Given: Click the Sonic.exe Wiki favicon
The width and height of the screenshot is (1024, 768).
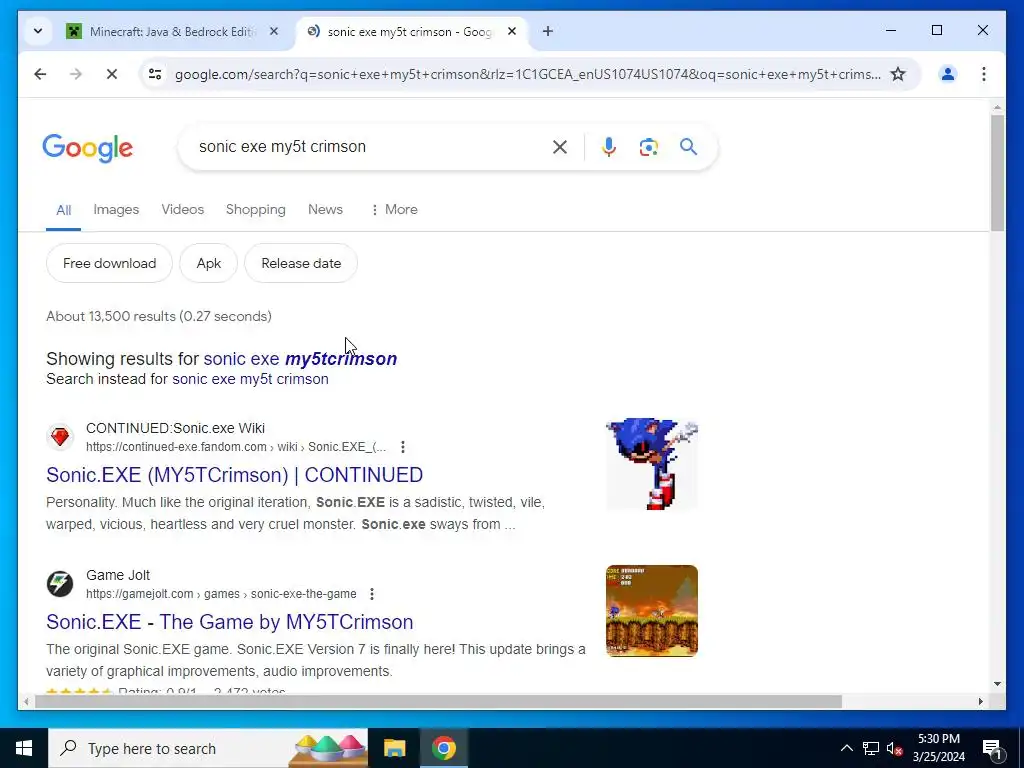Looking at the screenshot, I should click(x=60, y=437).
